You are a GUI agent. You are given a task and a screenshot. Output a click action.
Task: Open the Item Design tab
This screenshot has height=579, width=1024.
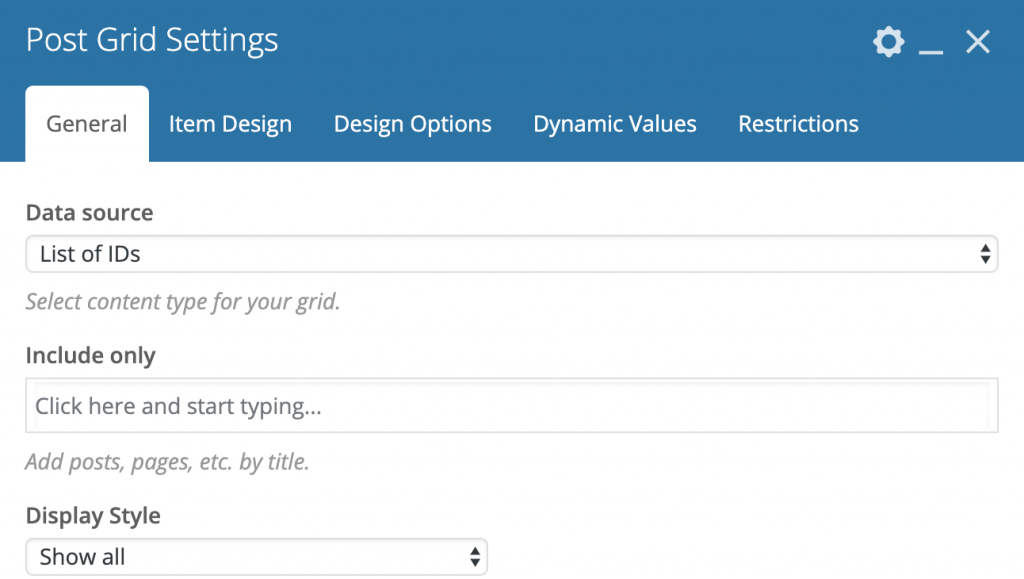click(230, 124)
